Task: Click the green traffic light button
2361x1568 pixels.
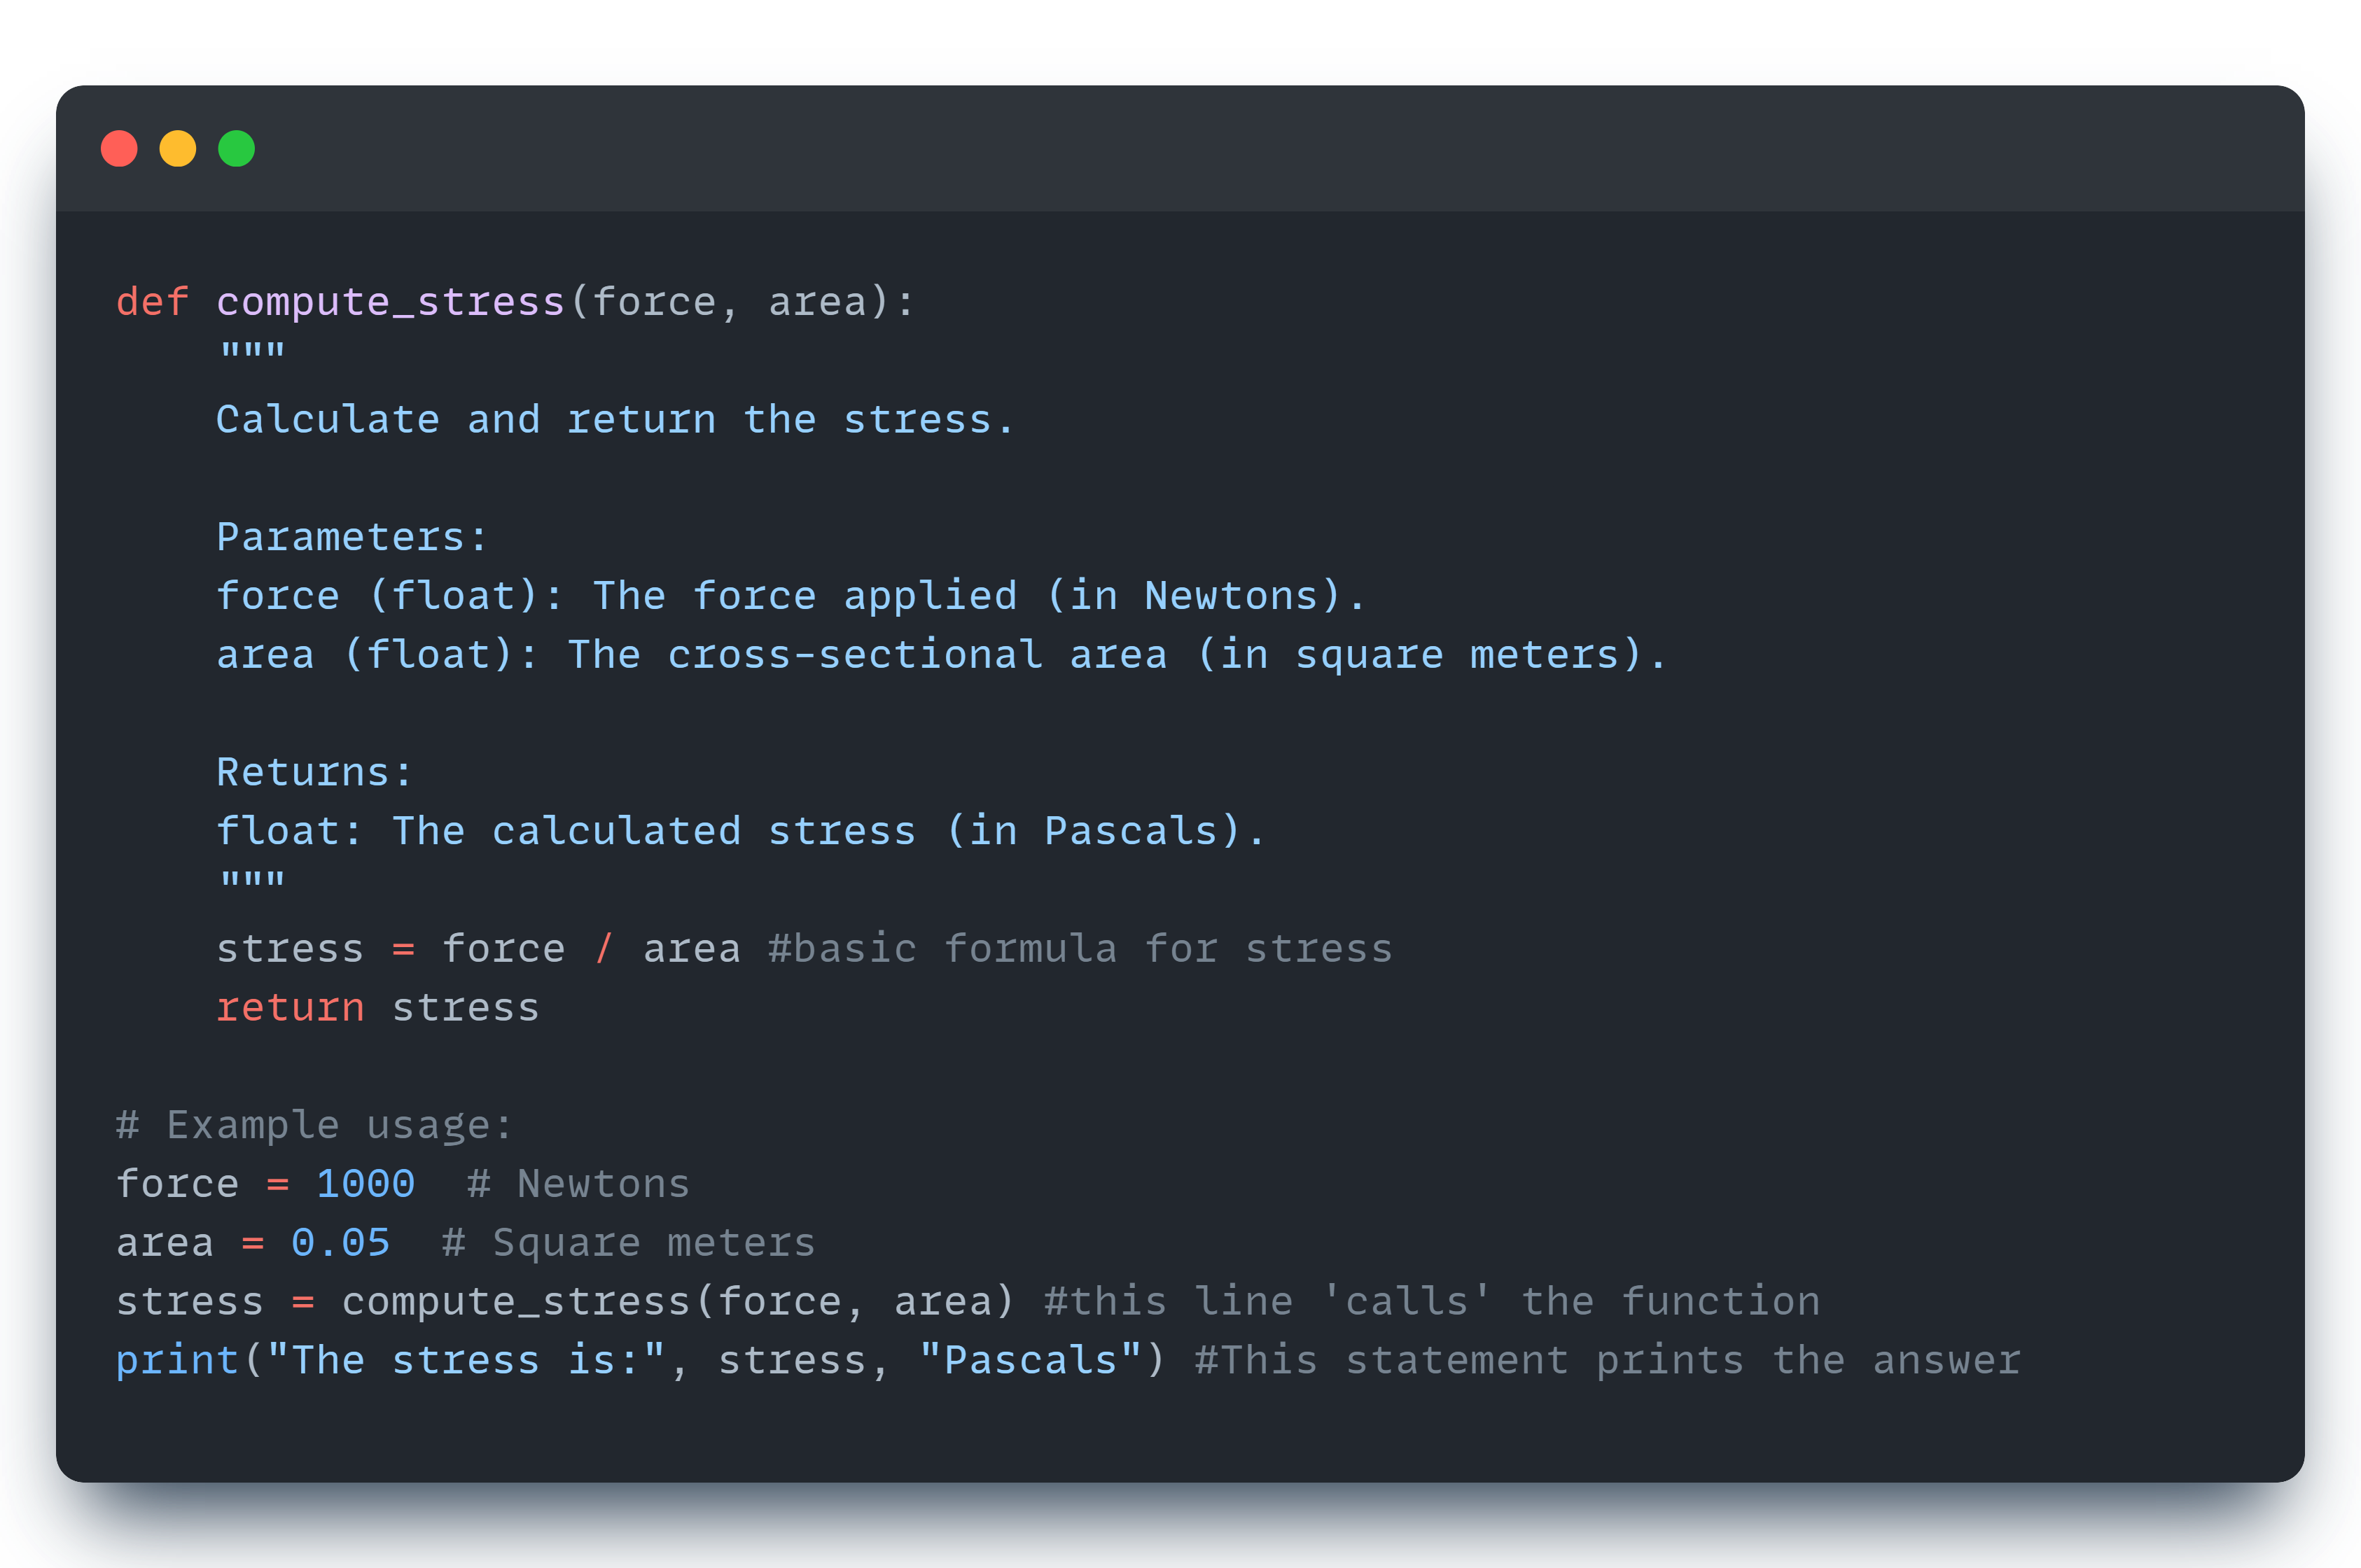Action: (x=237, y=148)
